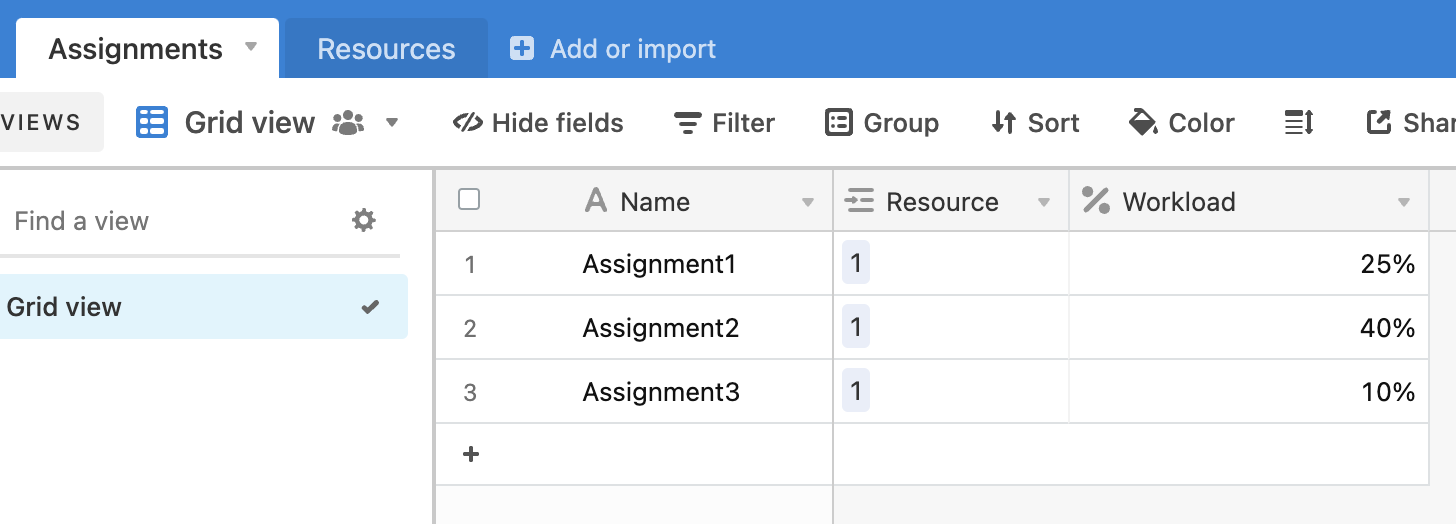Open the Assignments tab dropdown arrow

(251, 47)
